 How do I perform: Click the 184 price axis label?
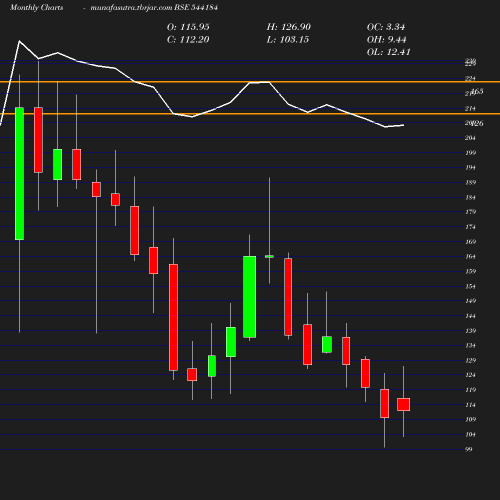(470, 197)
